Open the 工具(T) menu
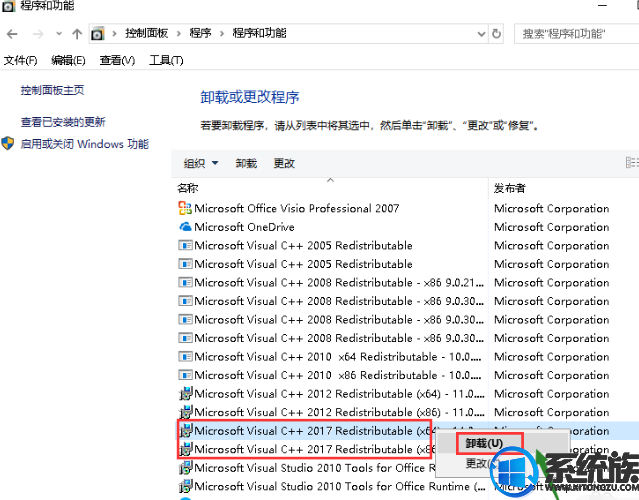Viewport: 639px width, 500px height. pyautogui.click(x=166, y=60)
